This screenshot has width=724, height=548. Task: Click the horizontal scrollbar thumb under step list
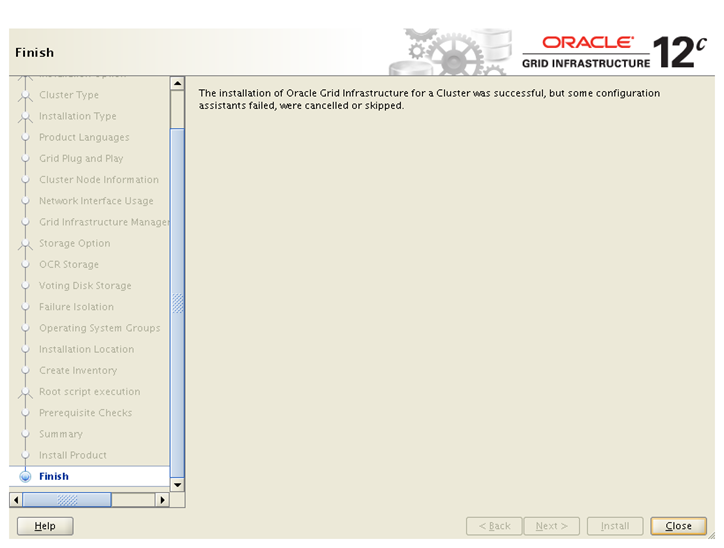point(67,500)
